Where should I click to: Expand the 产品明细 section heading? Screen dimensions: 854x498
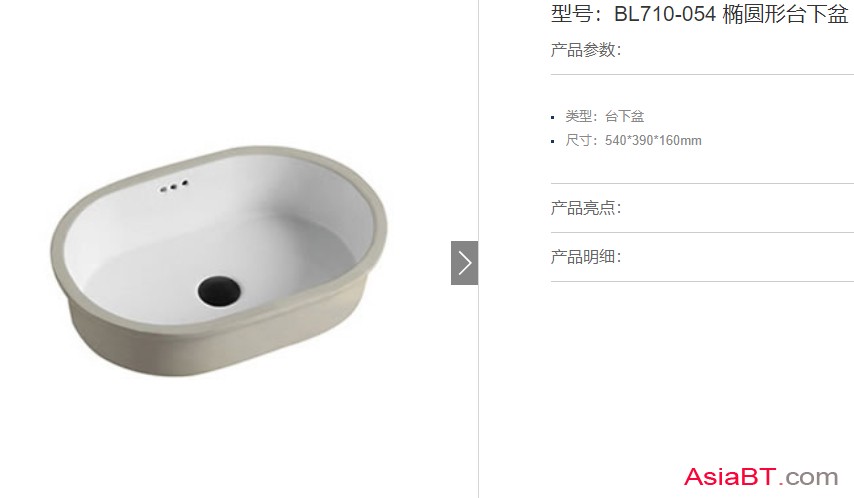(x=585, y=257)
